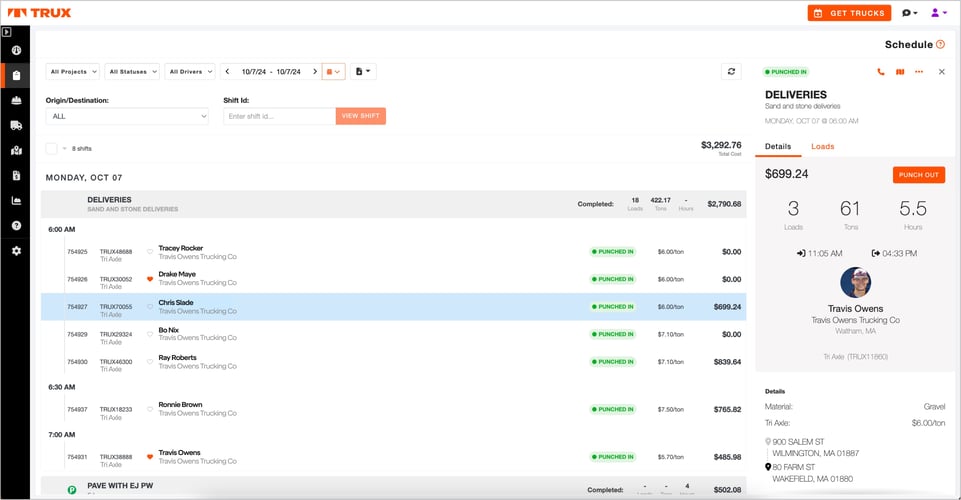Click the 10/7/24 - 10/7/24 date range
Image resolution: width=961 pixels, height=500 pixels.
271,72
